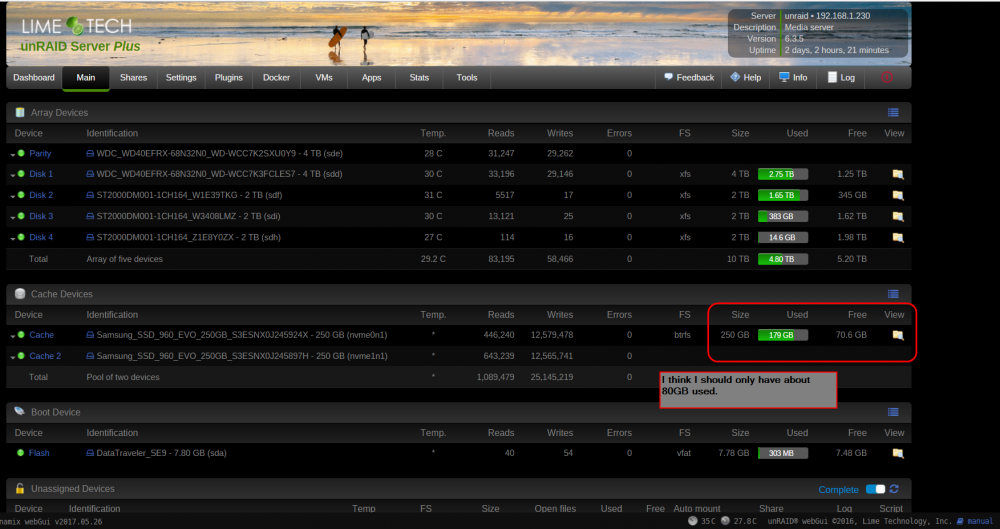Open the Disk 1 device link
This screenshot has width=1000, height=529.
[x=41, y=174]
